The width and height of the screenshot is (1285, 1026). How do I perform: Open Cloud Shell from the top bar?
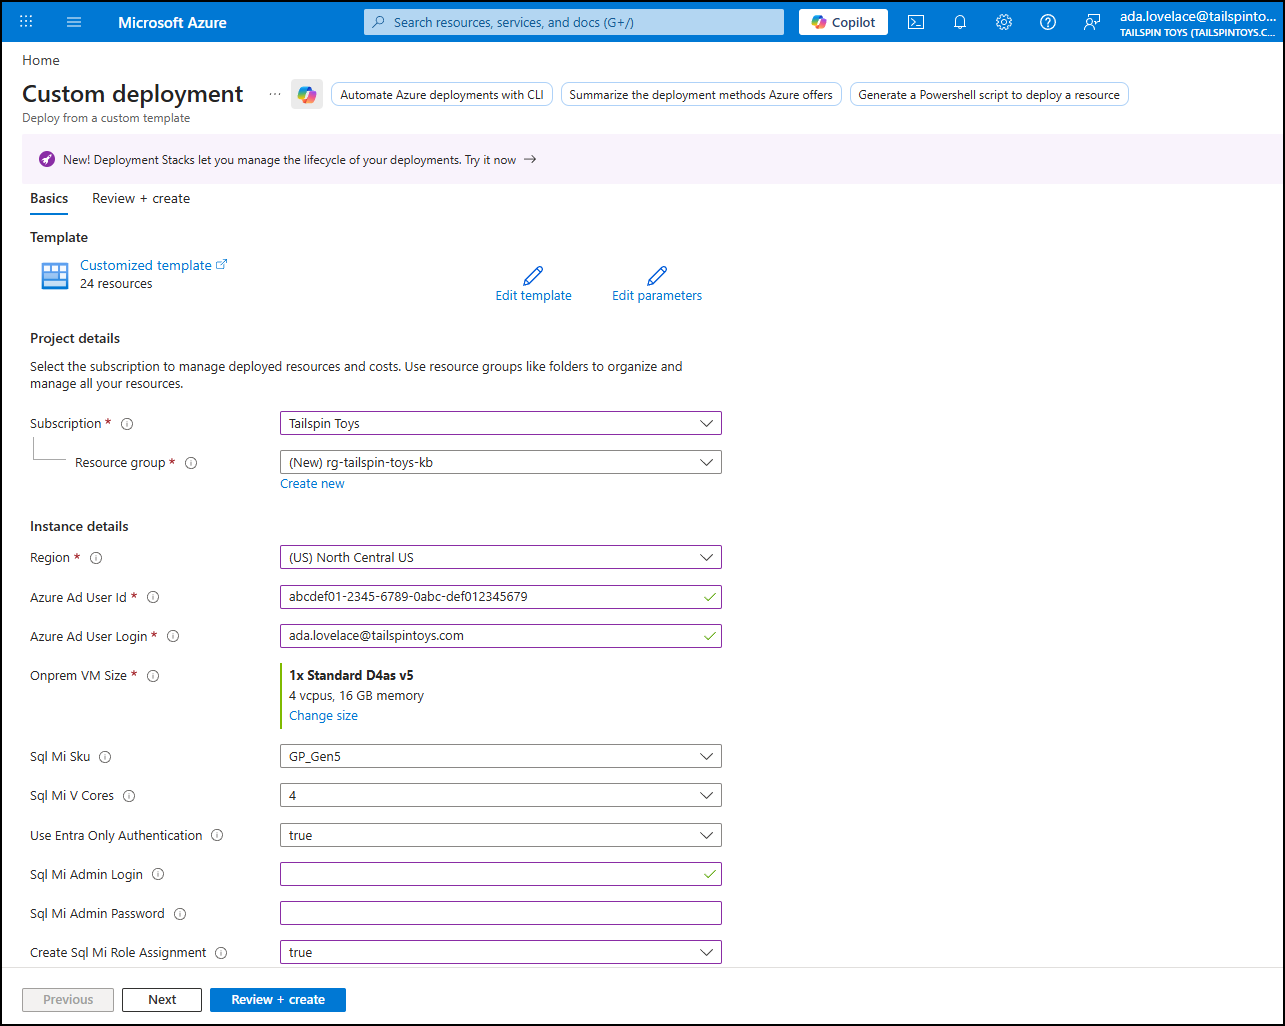pos(916,22)
